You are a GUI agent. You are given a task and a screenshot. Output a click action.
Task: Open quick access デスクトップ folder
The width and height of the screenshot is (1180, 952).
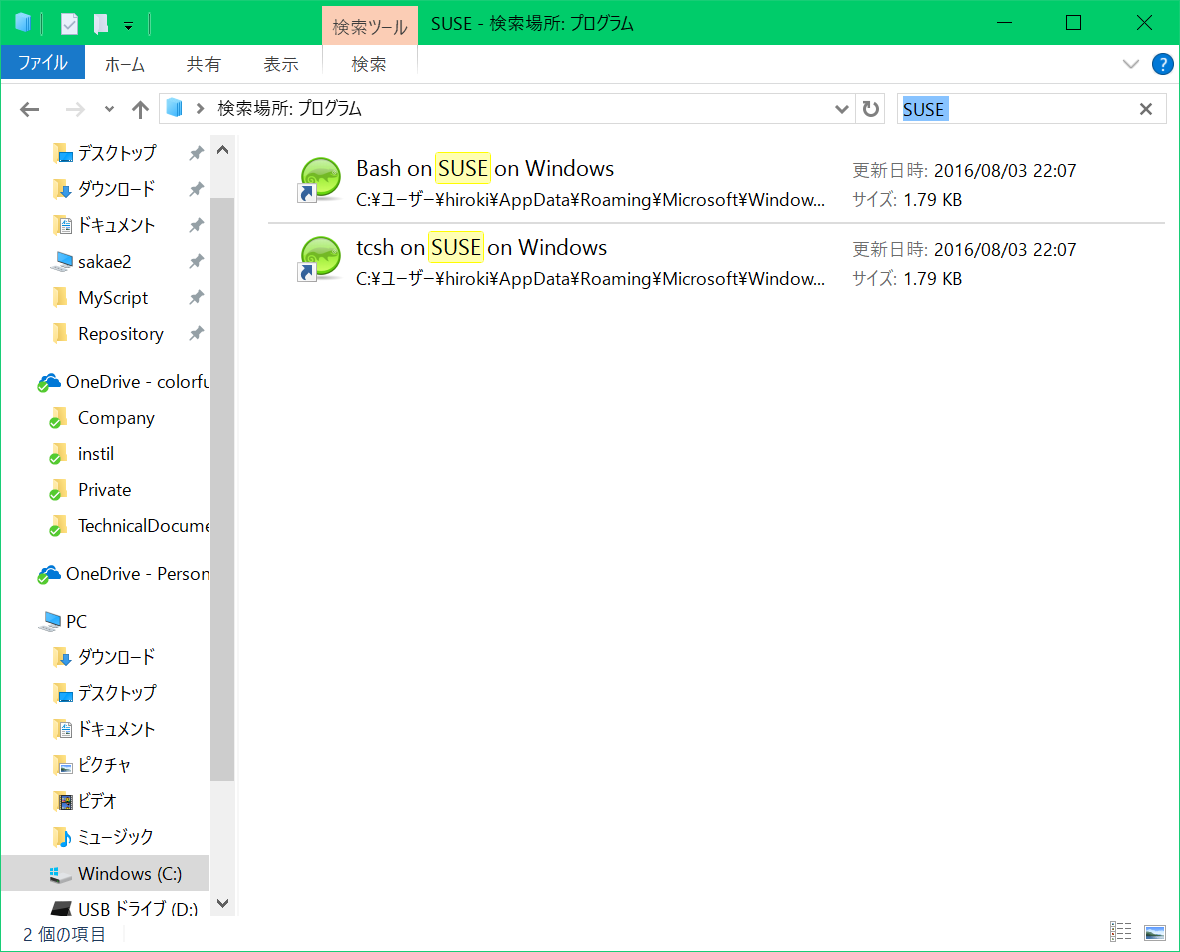click(x=117, y=154)
